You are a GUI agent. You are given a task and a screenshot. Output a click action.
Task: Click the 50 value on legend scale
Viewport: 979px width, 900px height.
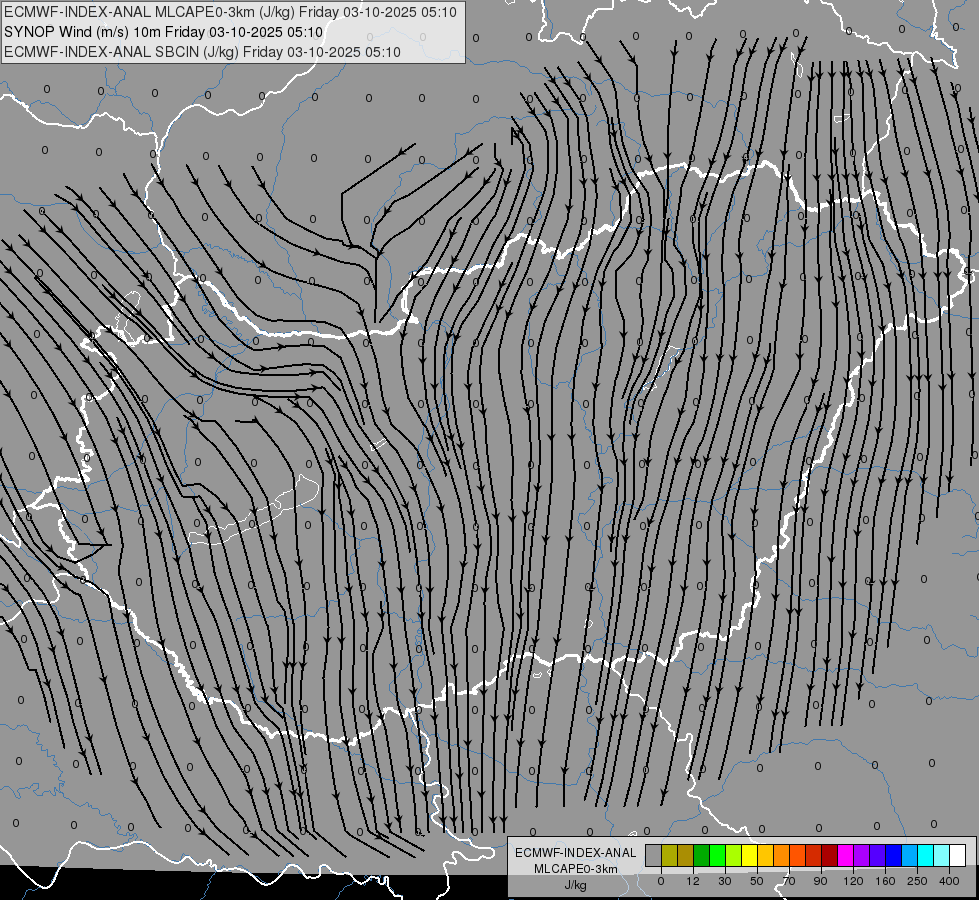(757, 881)
